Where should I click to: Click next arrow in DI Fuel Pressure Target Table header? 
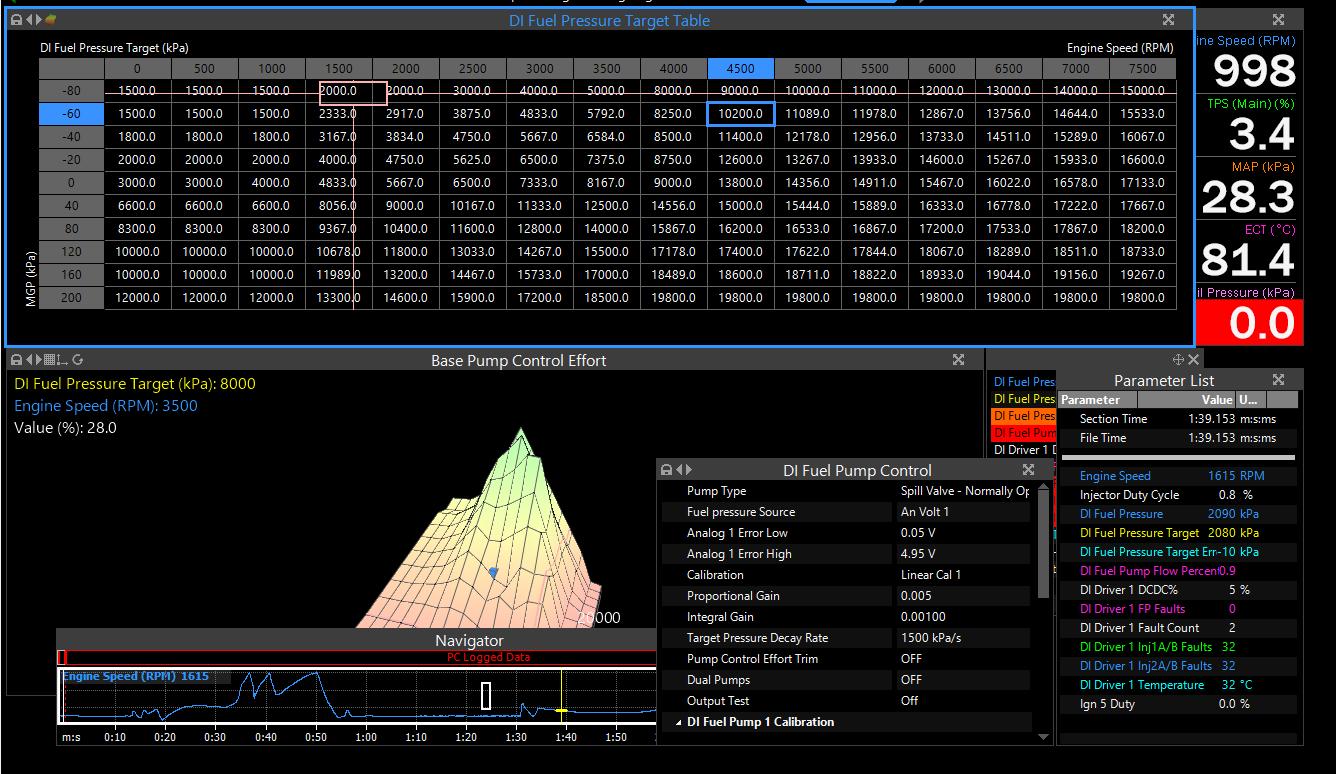[x=39, y=20]
